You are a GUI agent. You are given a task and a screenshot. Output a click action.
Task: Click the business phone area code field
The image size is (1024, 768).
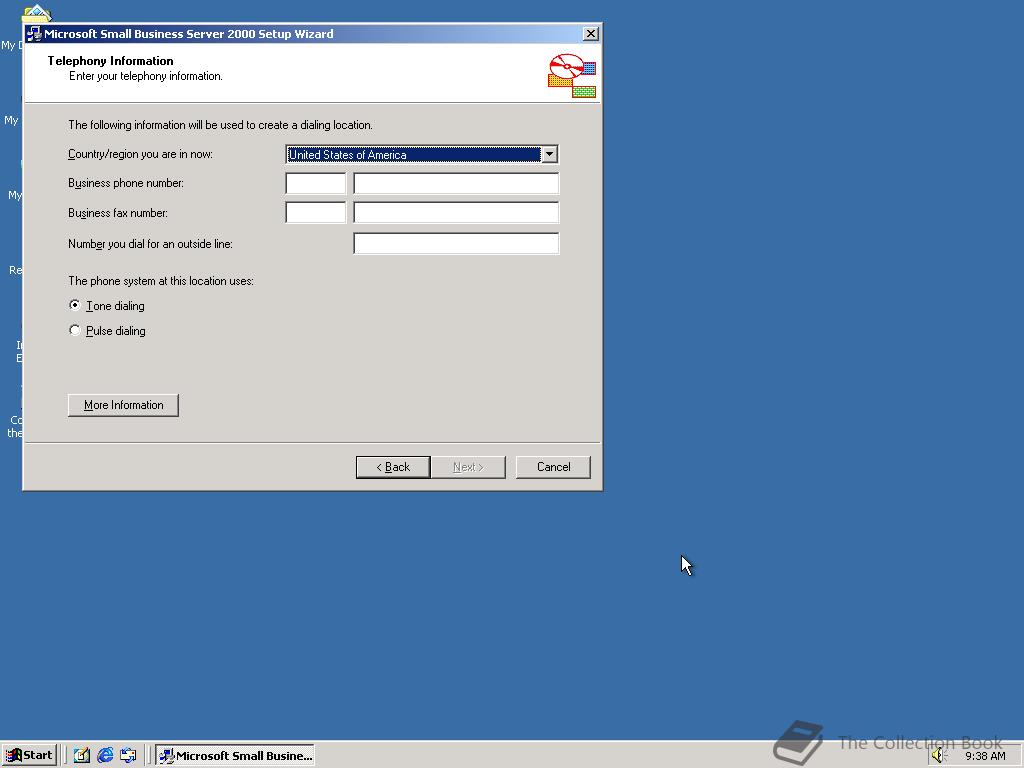tap(315, 184)
